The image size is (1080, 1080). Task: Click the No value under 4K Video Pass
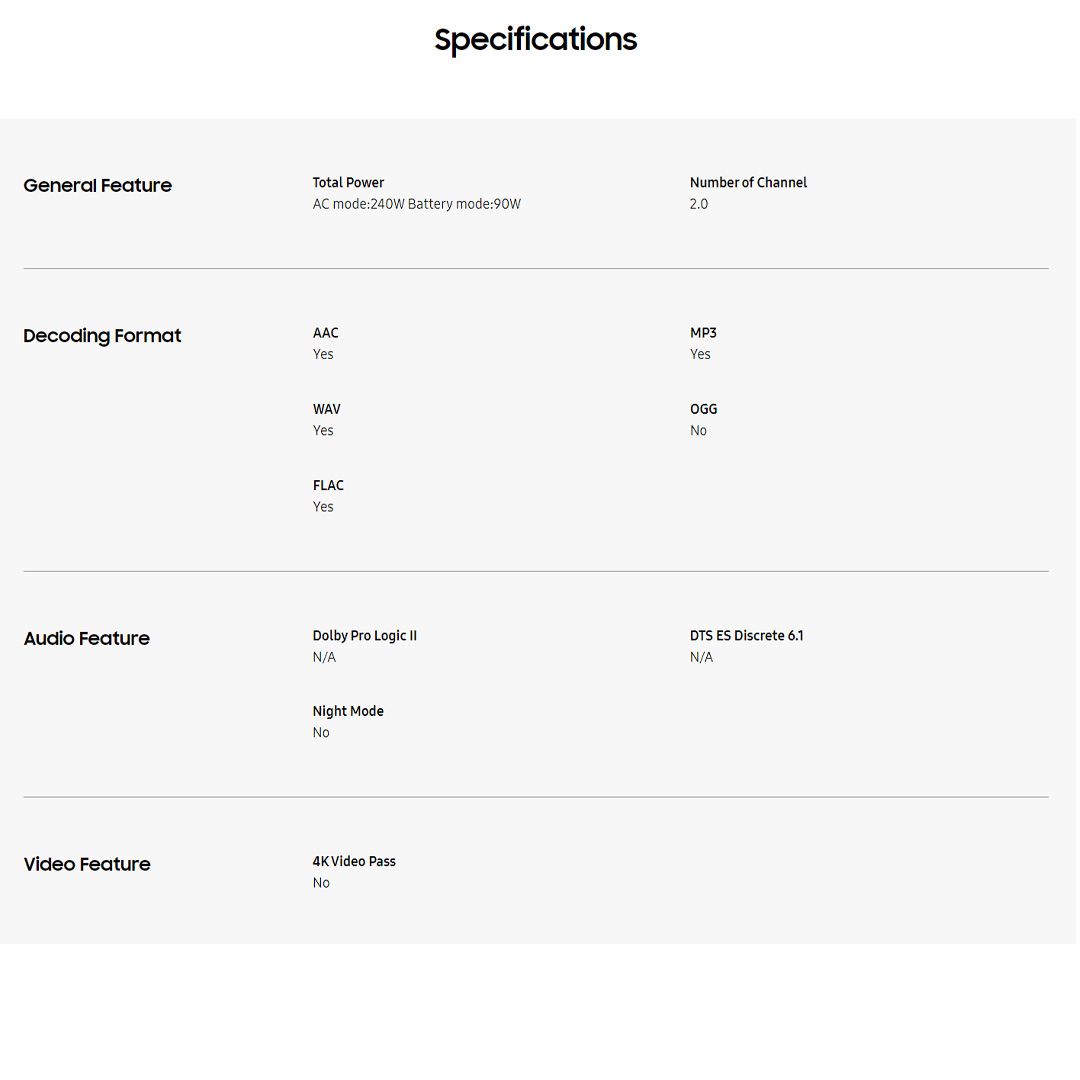[x=321, y=883]
